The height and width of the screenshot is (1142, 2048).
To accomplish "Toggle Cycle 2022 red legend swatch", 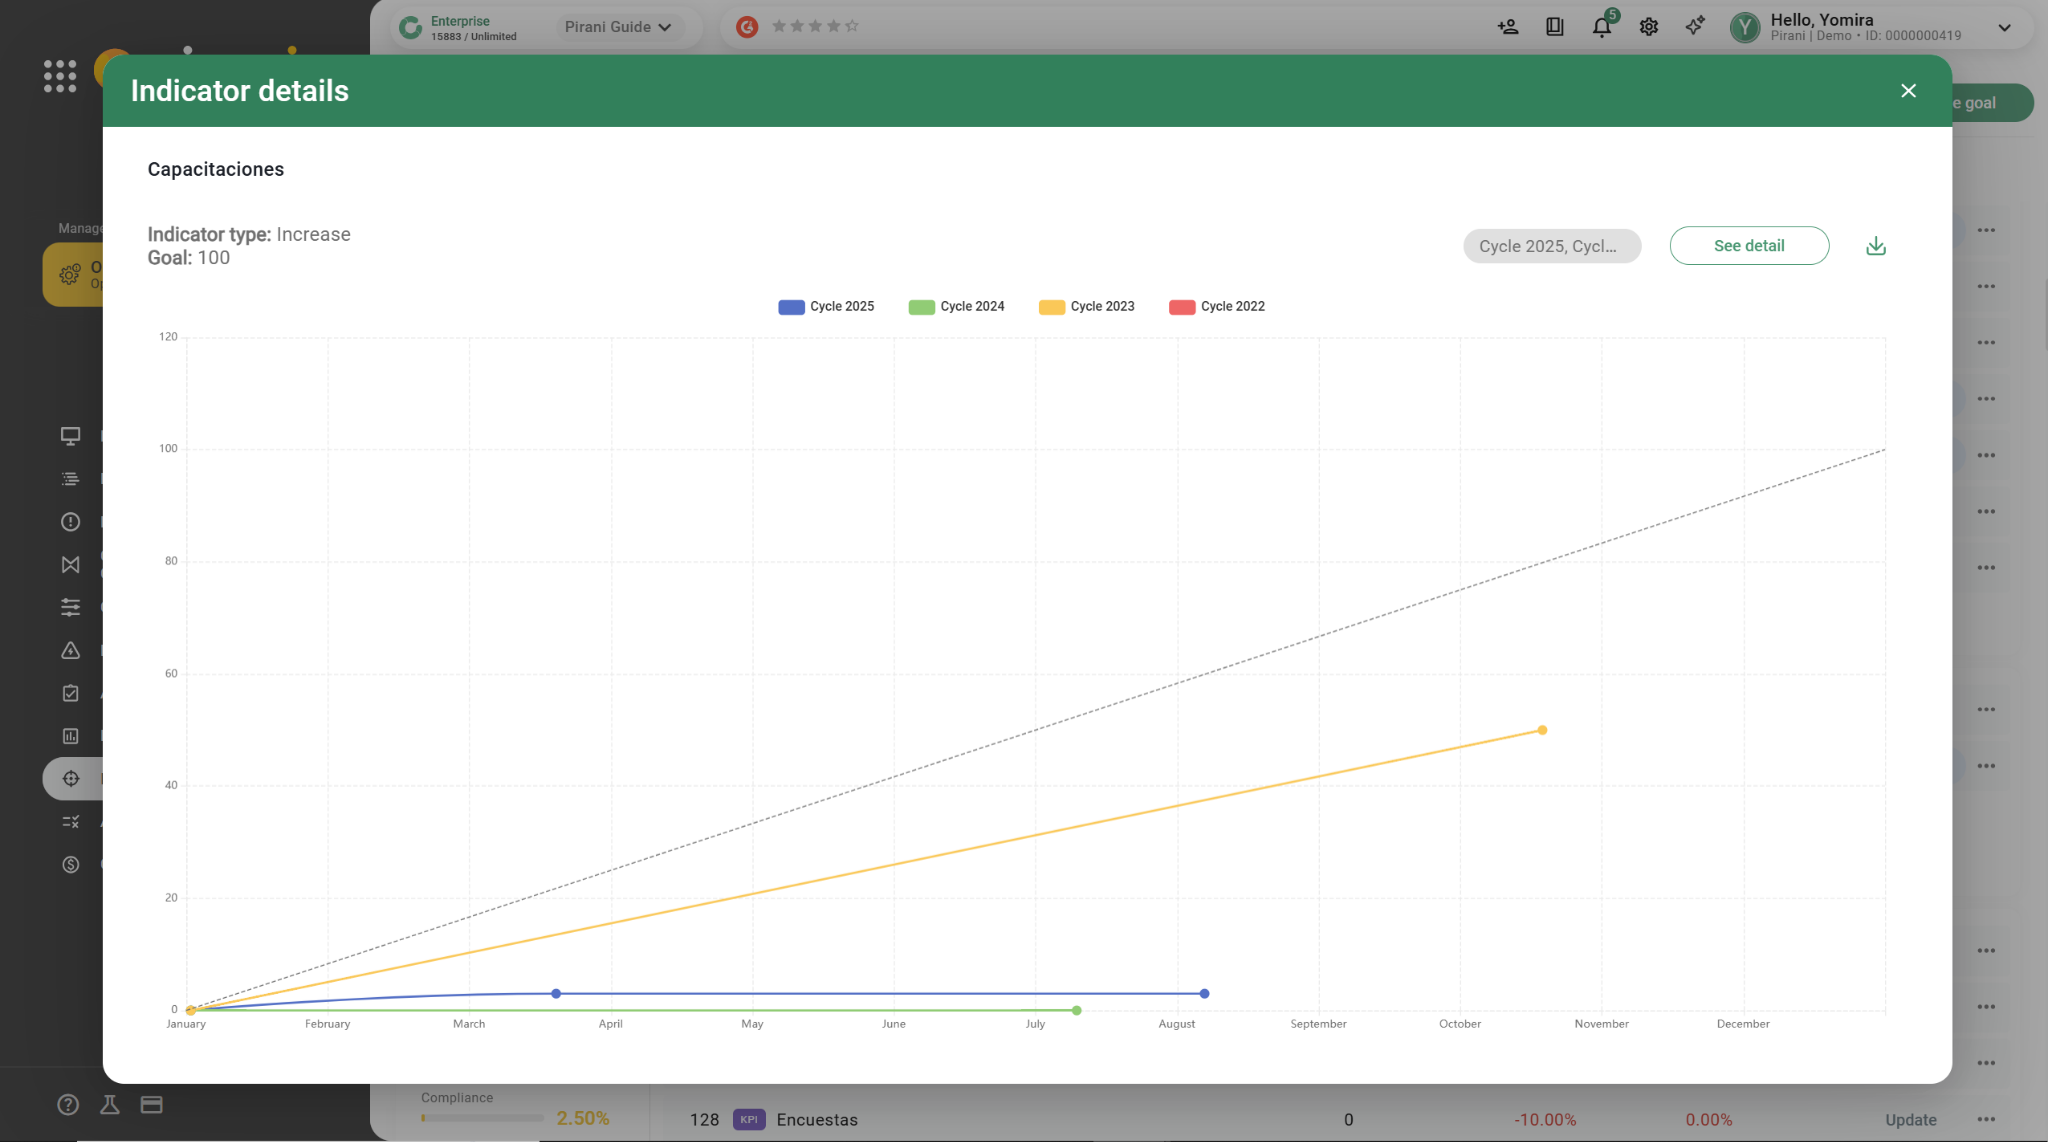I will [x=1182, y=307].
